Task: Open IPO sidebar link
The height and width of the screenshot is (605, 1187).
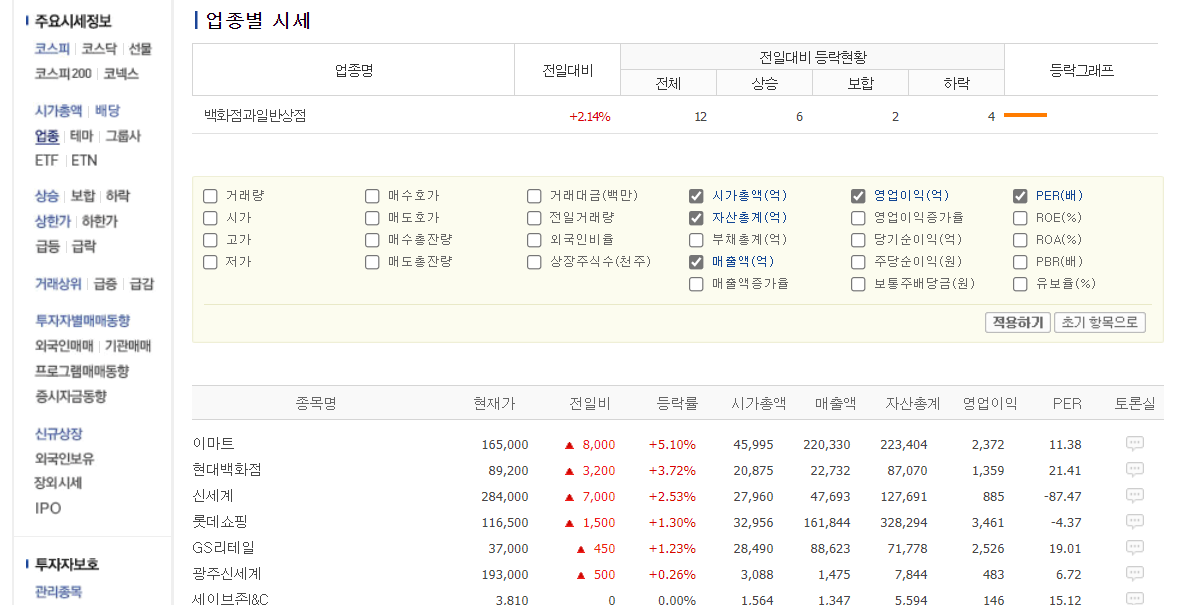Action: 48,508
